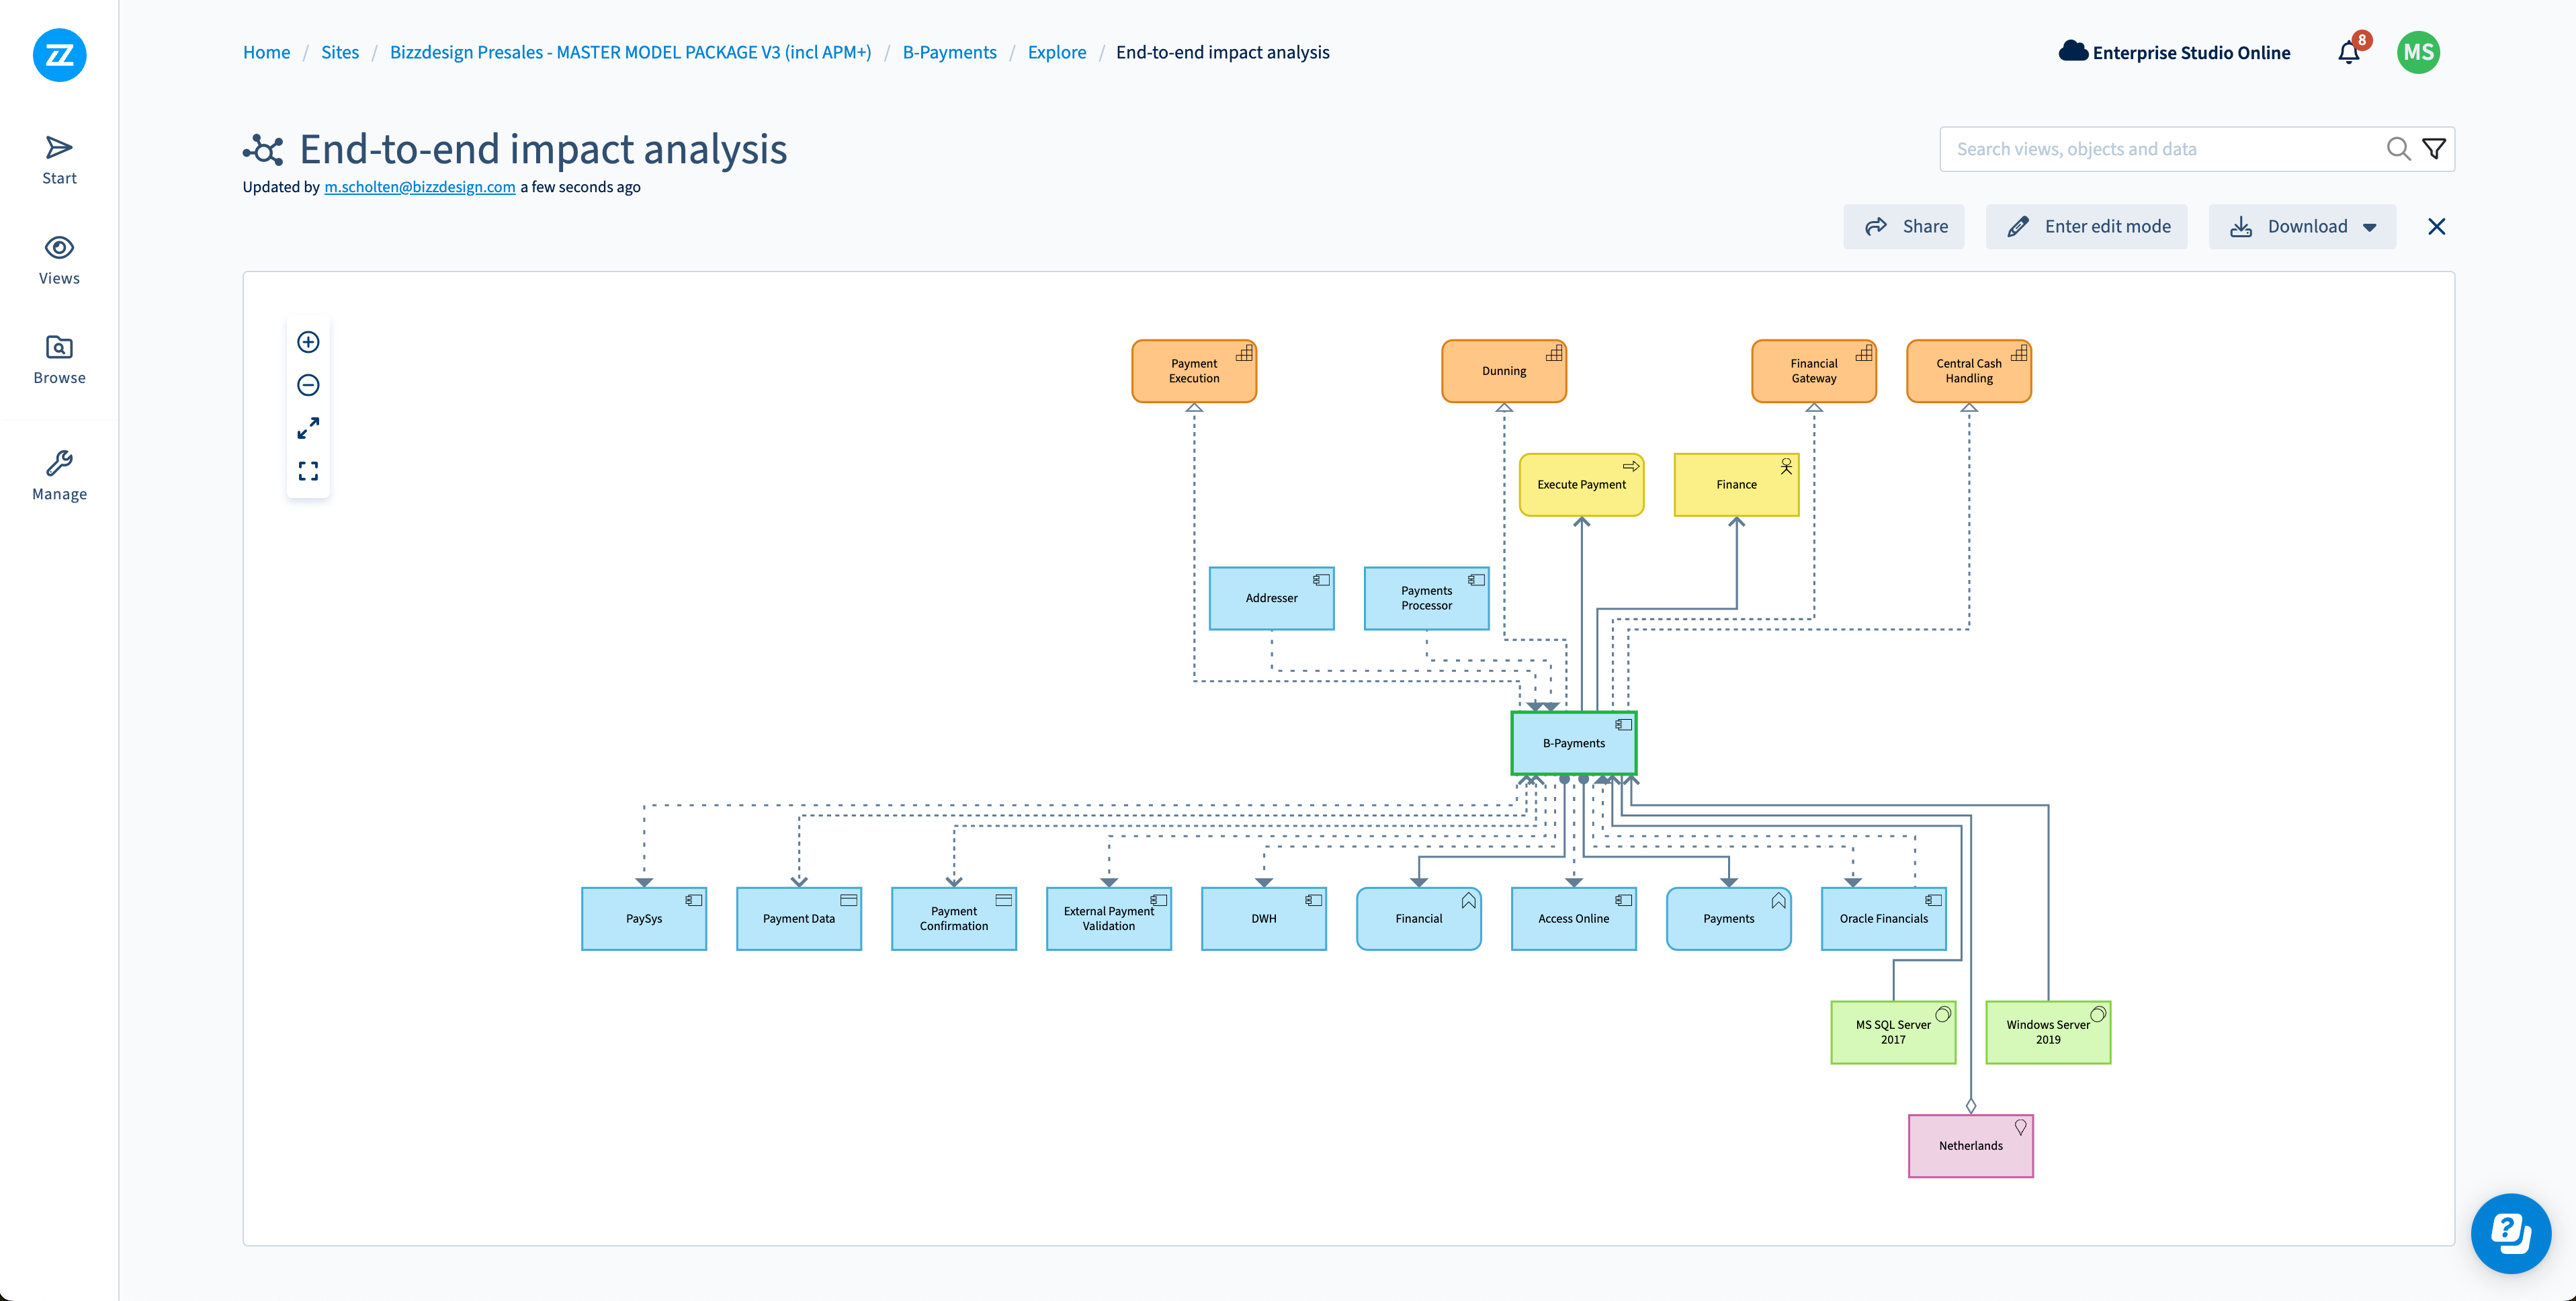Select the Financial Gateway node

(x=1814, y=371)
